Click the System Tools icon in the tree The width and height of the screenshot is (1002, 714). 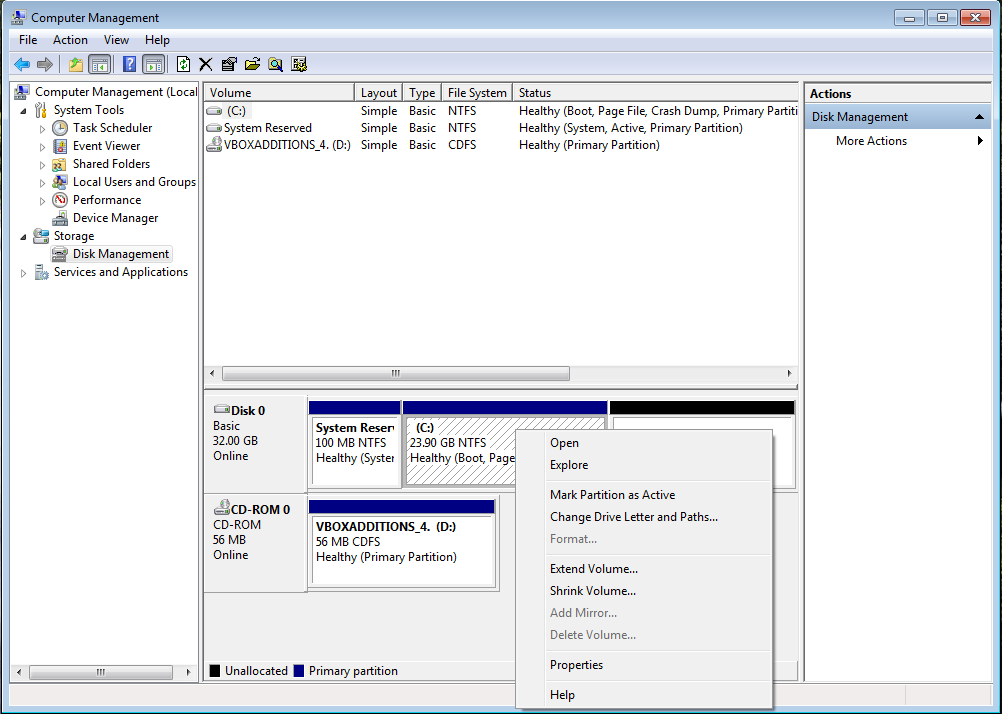pos(41,110)
